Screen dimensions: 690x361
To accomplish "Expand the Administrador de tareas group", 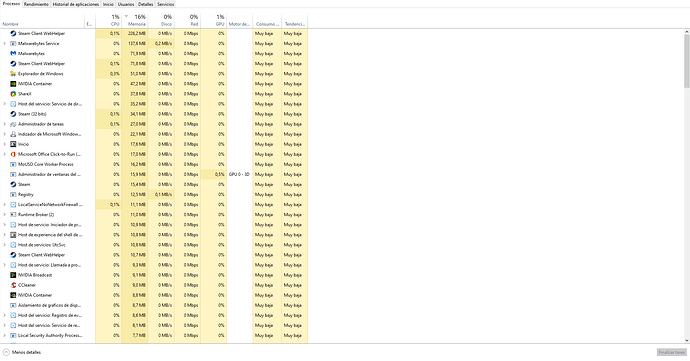I will [x=4, y=124].
